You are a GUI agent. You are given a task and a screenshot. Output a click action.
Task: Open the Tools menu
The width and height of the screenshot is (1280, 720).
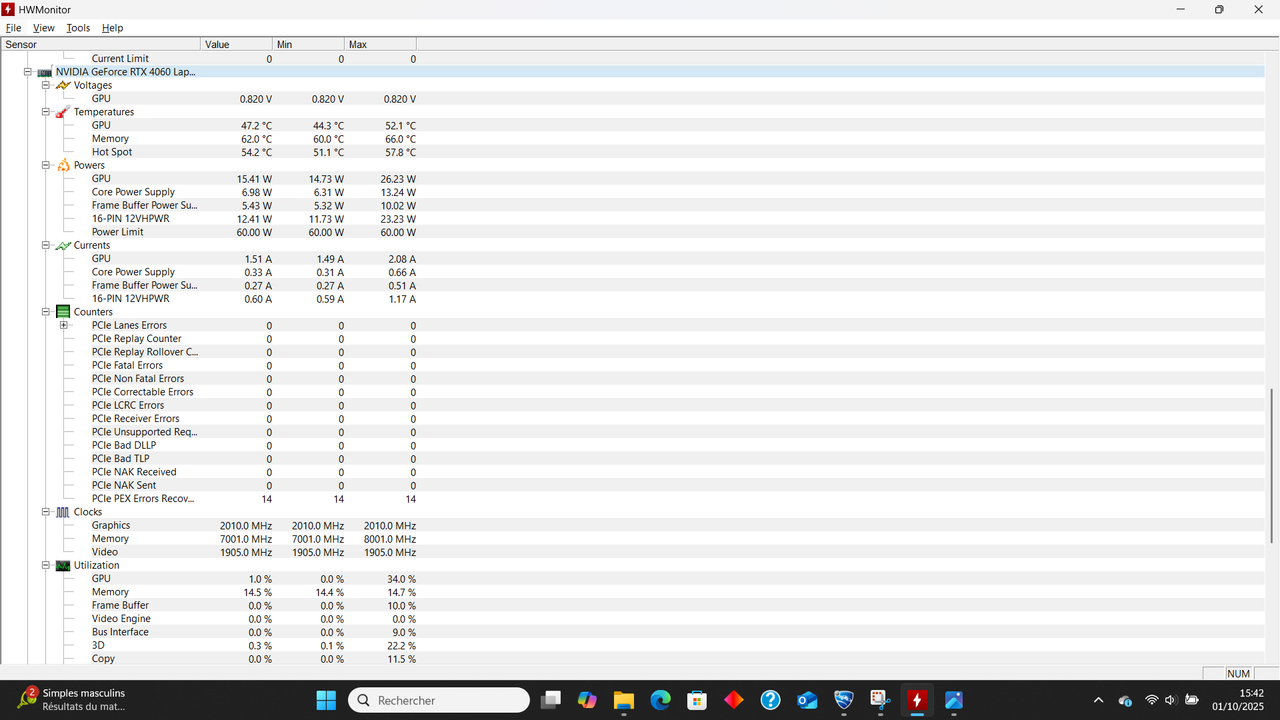coord(78,28)
